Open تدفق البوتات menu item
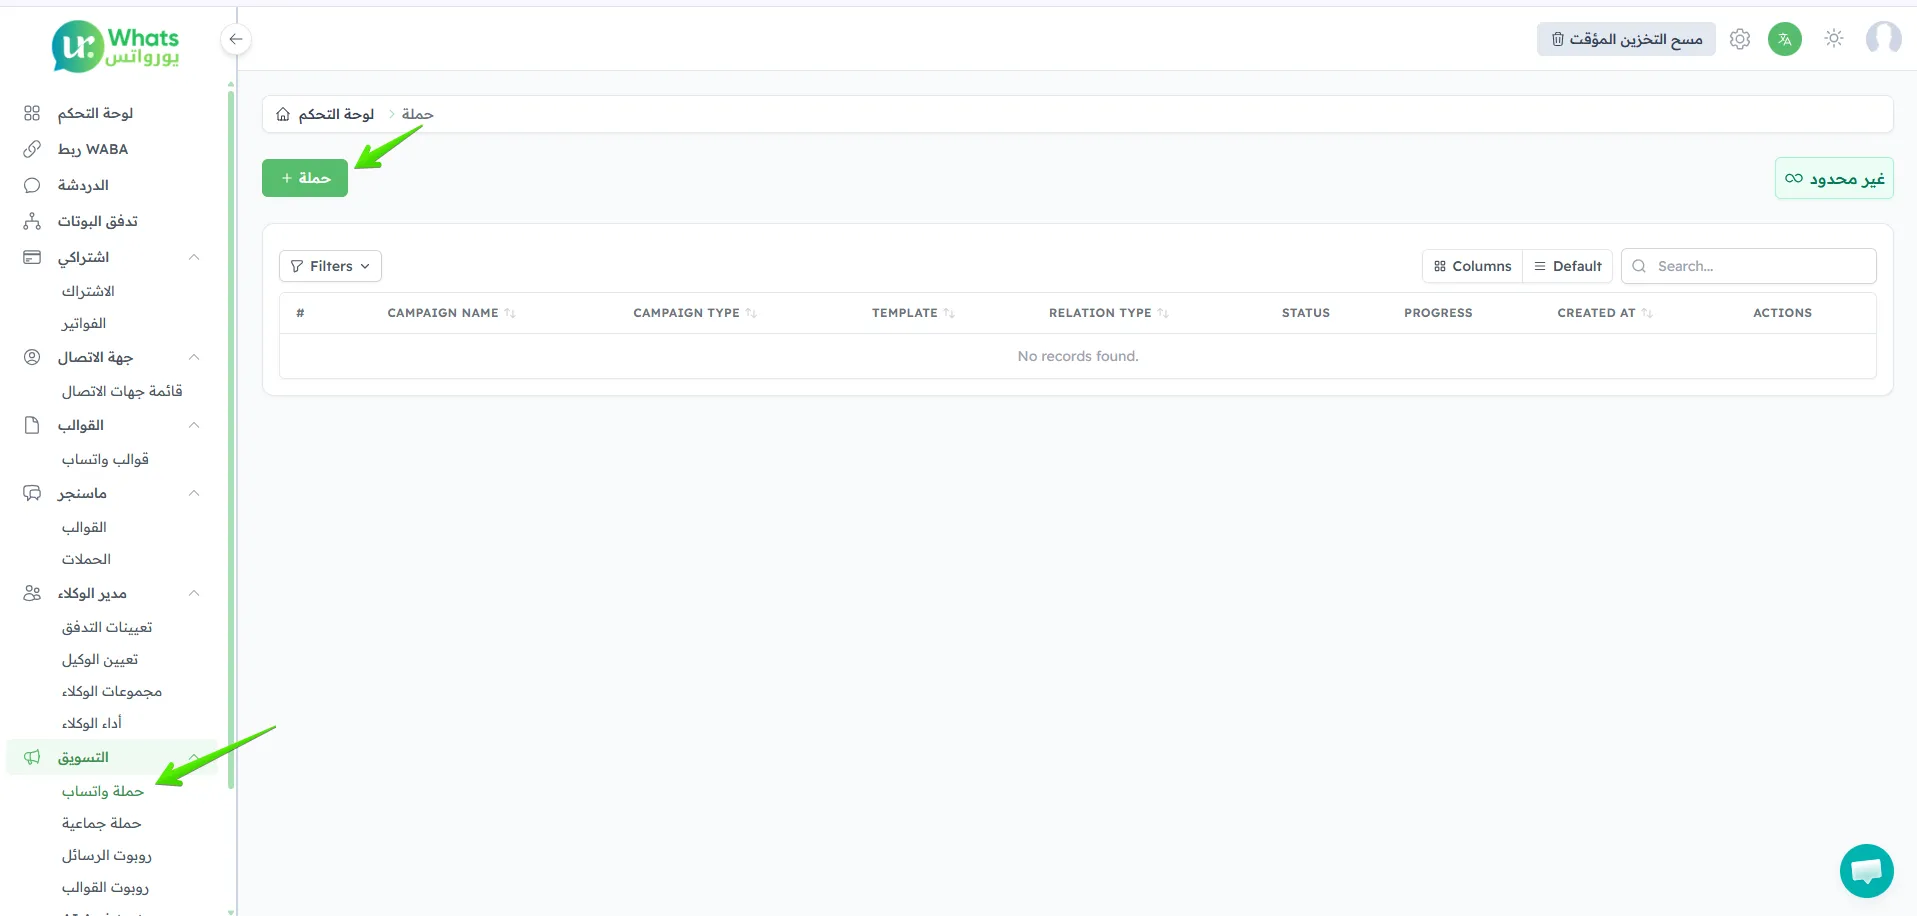 [x=97, y=221]
